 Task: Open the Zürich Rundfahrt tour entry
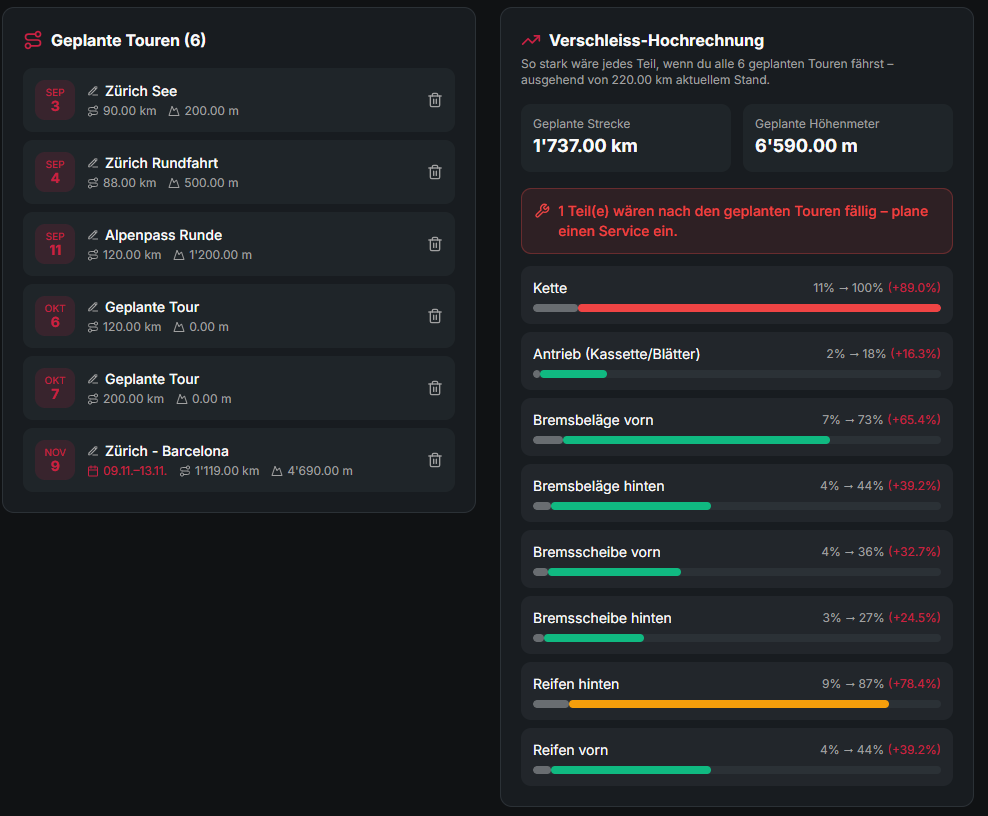pos(239,172)
